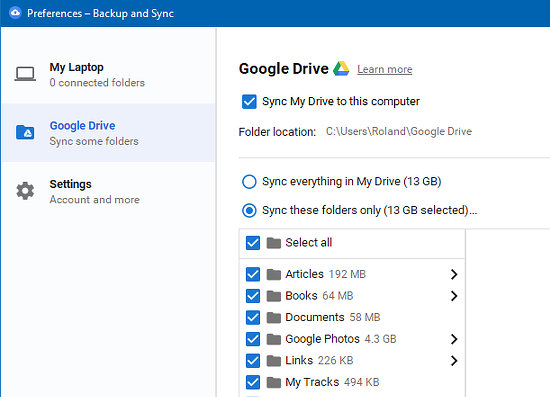Open the Google Drive section in sidebar
This screenshot has height=397, width=550.
tap(108, 133)
